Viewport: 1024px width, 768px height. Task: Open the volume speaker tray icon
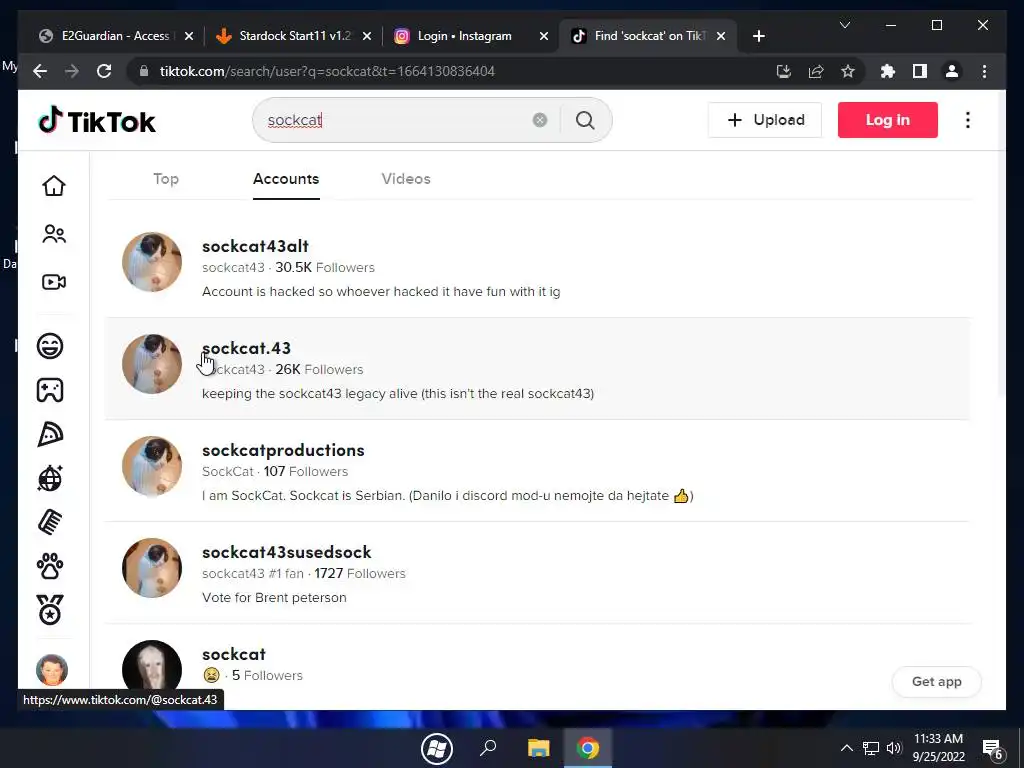[x=894, y=748]
